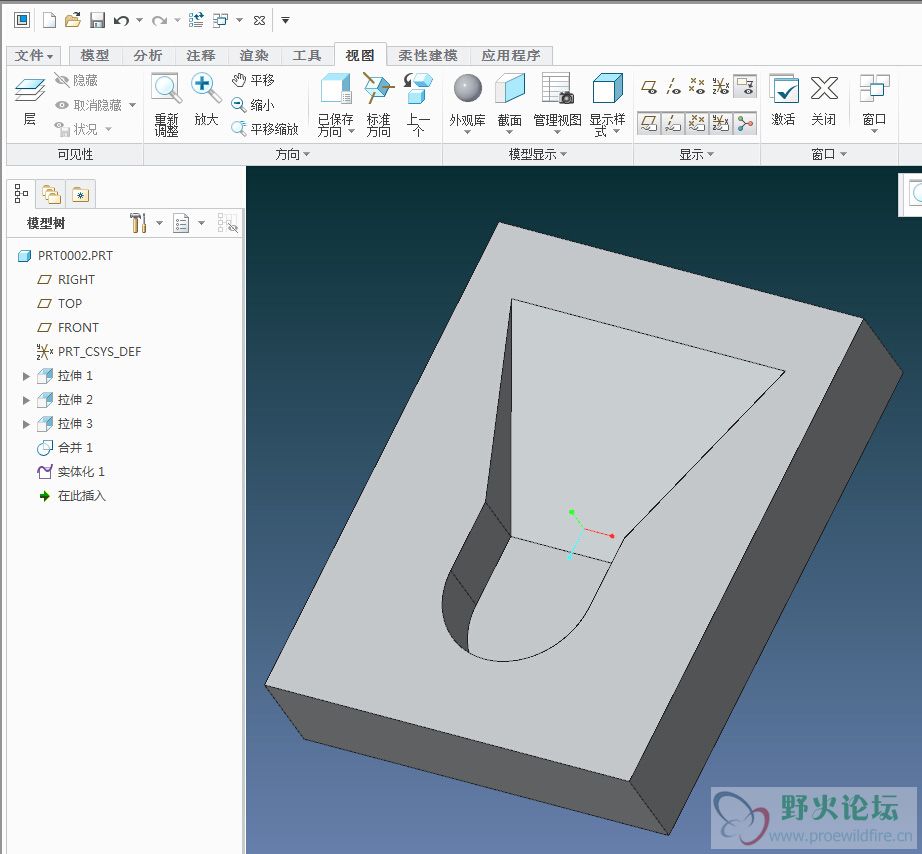Switch to the 模型 ribbon tab
Screen dimensions: 922x854
coord(95,56)
